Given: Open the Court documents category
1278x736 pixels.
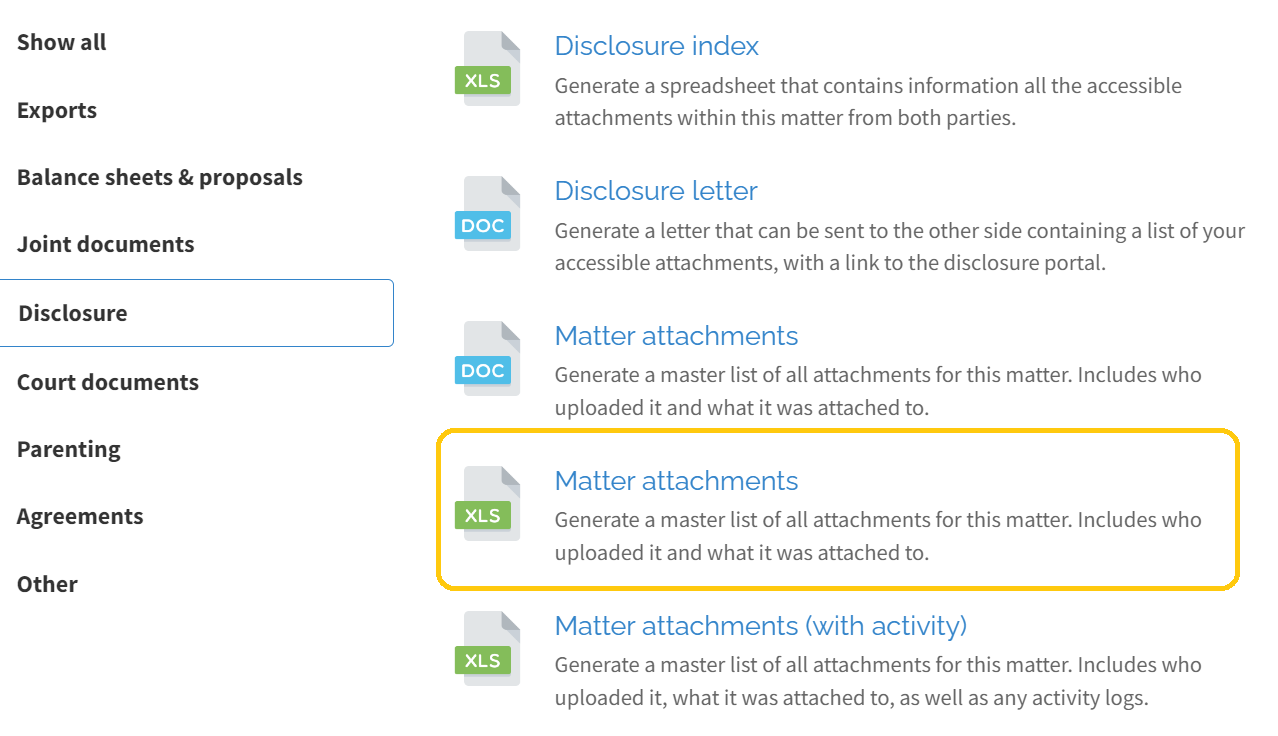Looking at the screenshot, I should coord(108,382).
